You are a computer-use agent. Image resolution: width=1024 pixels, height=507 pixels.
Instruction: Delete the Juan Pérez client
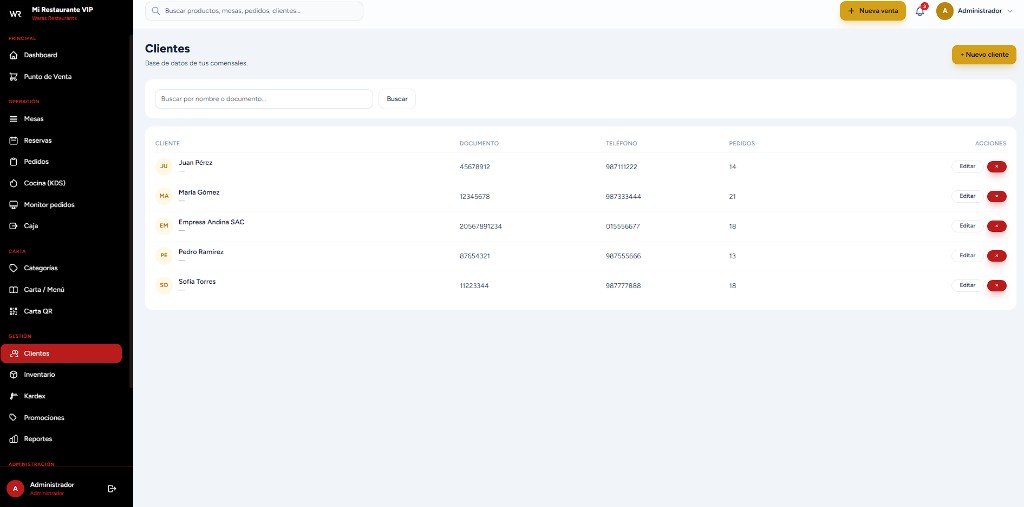click(997, 167)
